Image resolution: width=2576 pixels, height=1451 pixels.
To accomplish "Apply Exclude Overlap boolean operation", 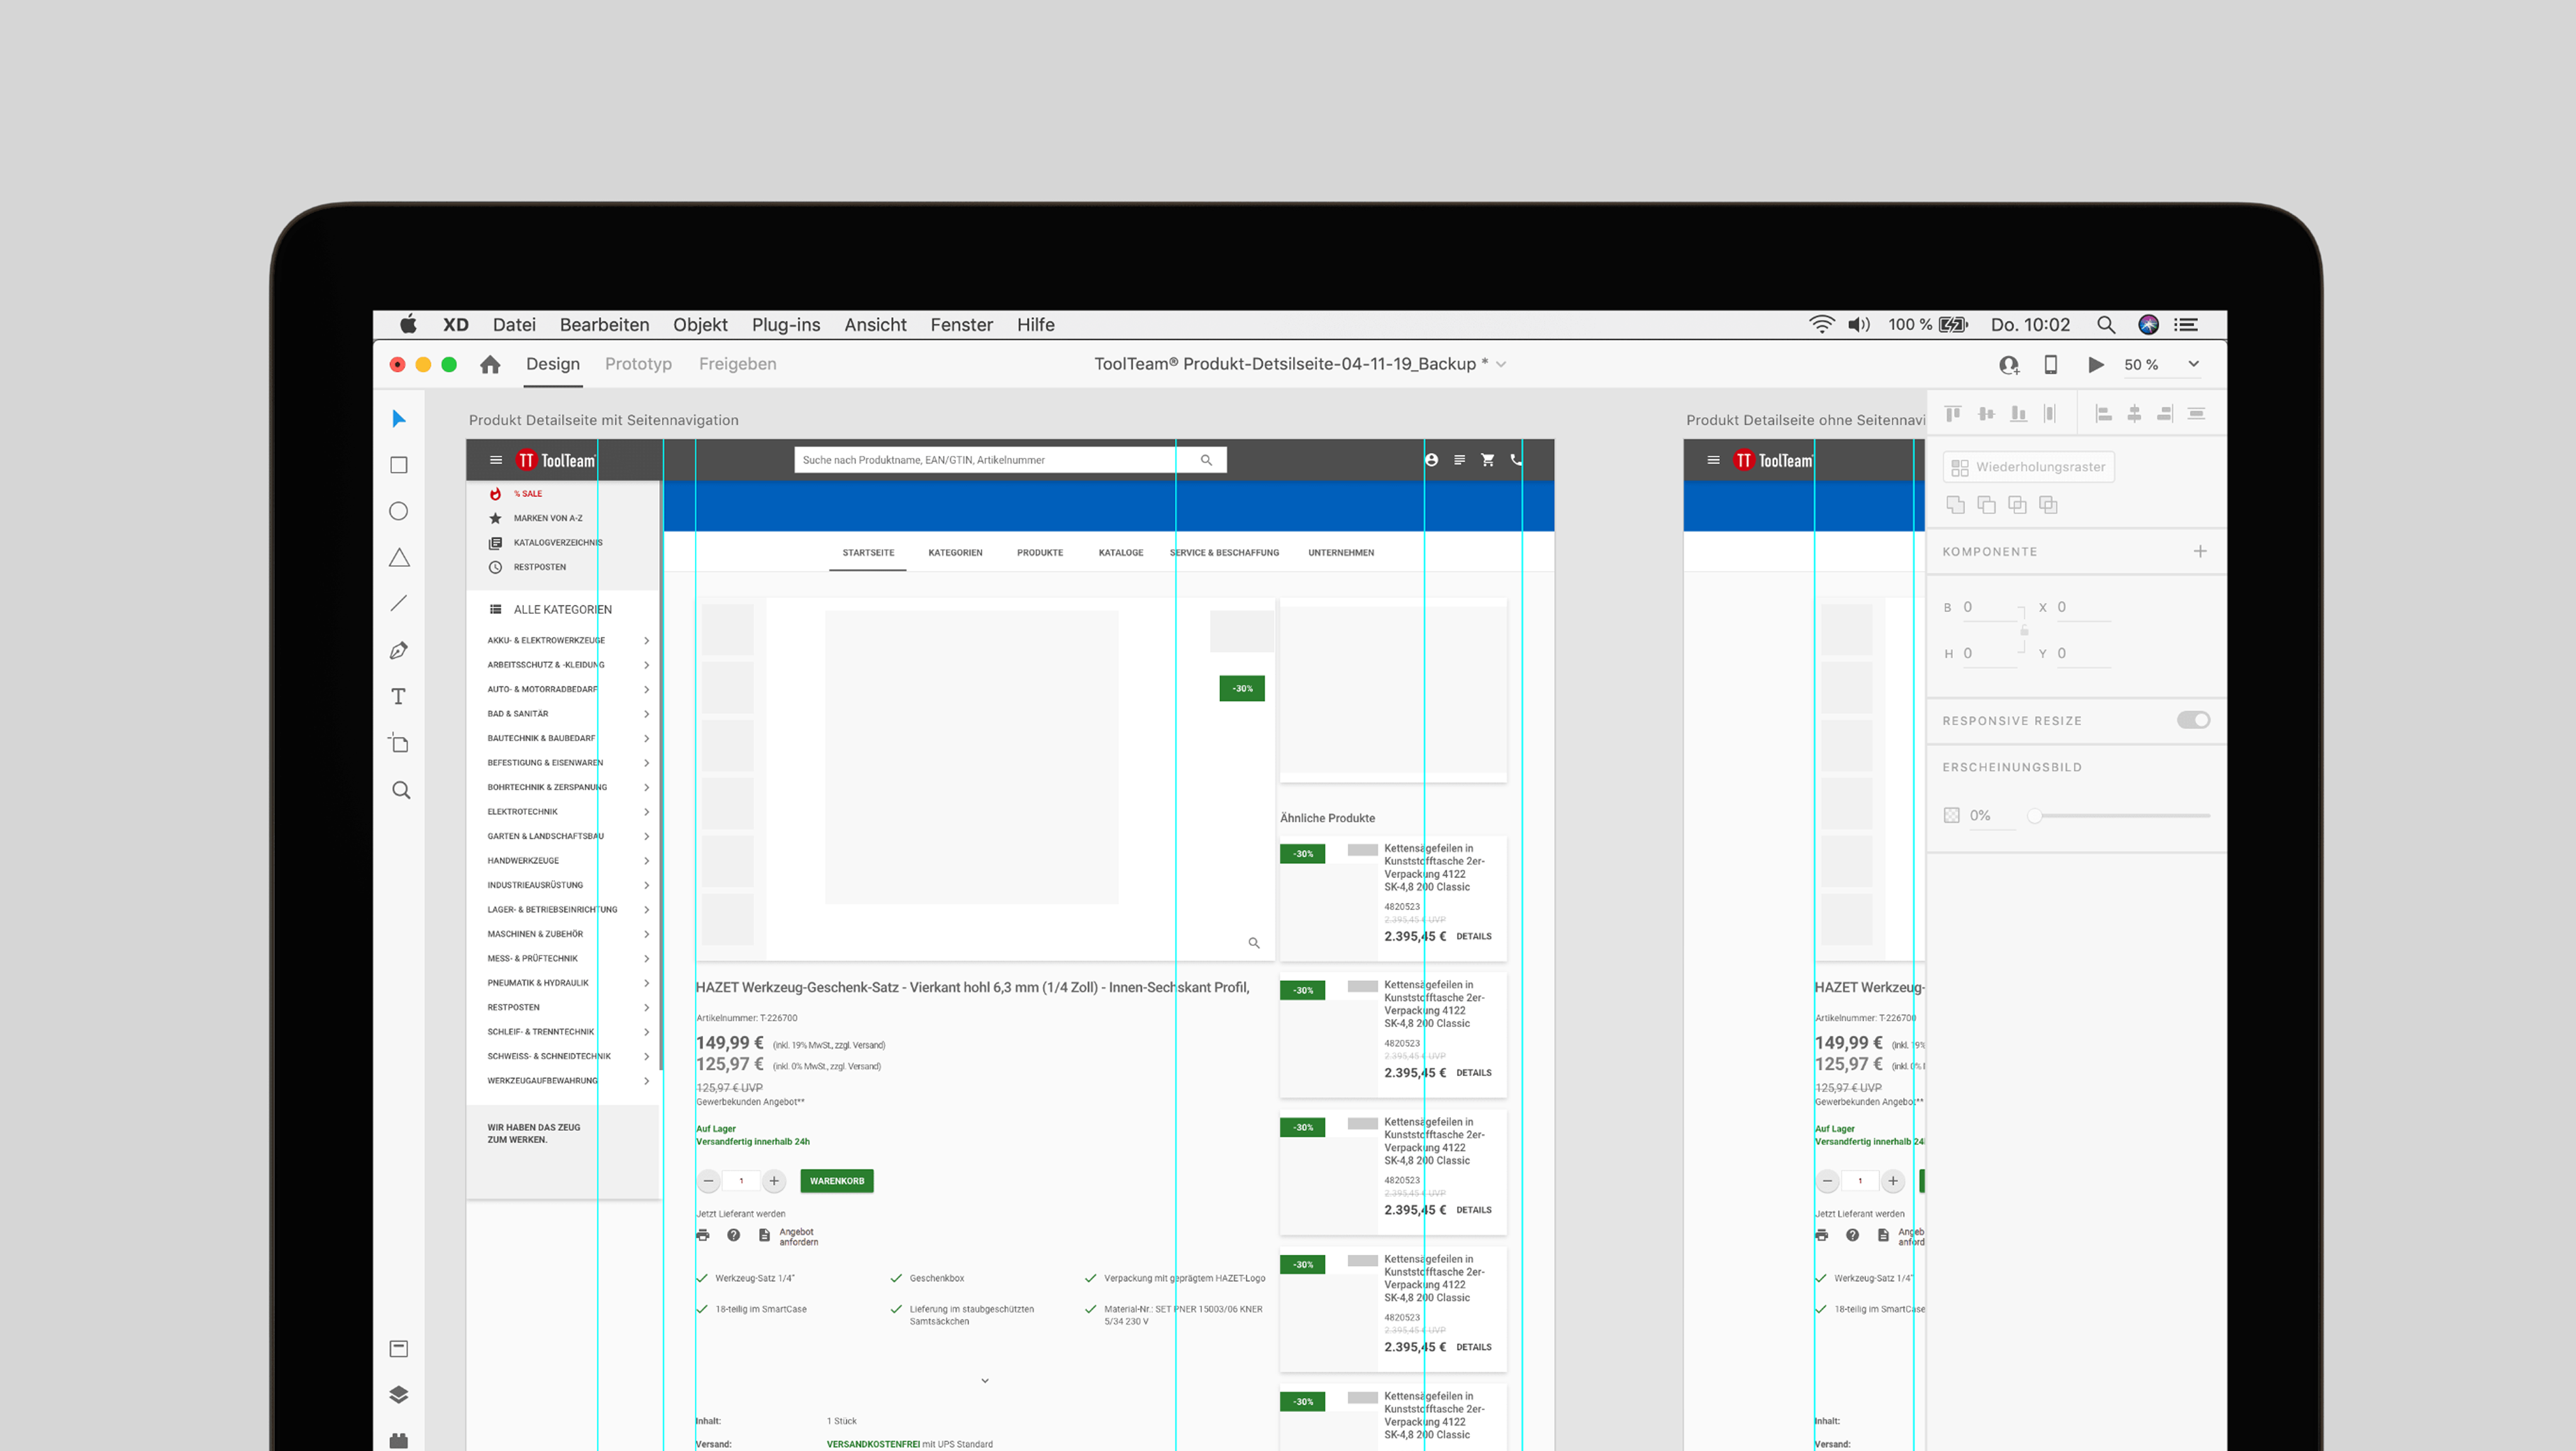I will pyautogui.click(x=2048, y=505).
